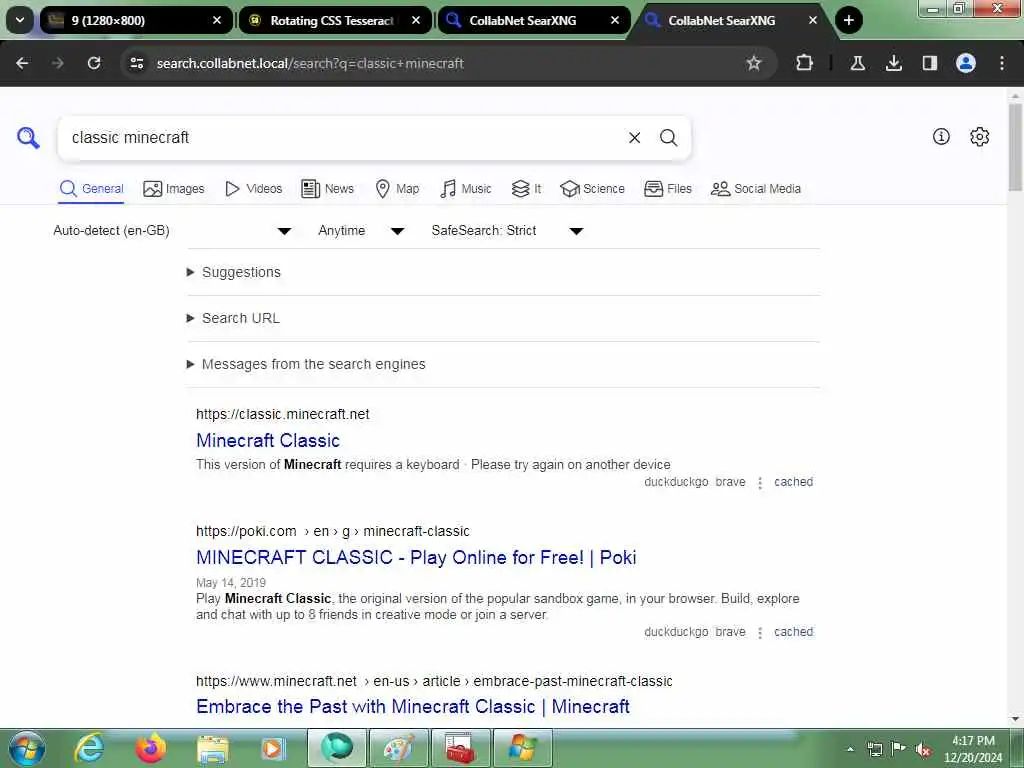Open Preferences gear icon
Screen dimensions: 1024x768
coord(980,136)
